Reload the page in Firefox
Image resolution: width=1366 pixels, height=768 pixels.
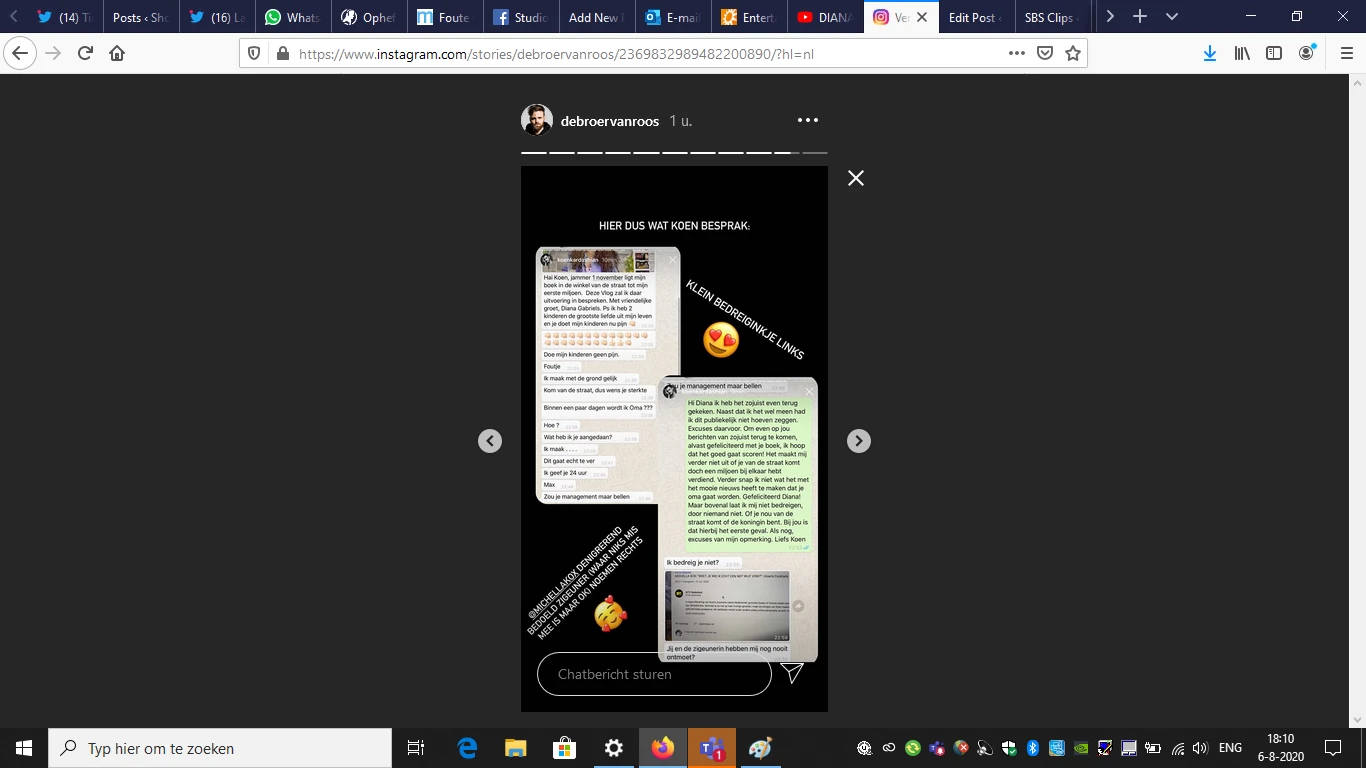86,54
